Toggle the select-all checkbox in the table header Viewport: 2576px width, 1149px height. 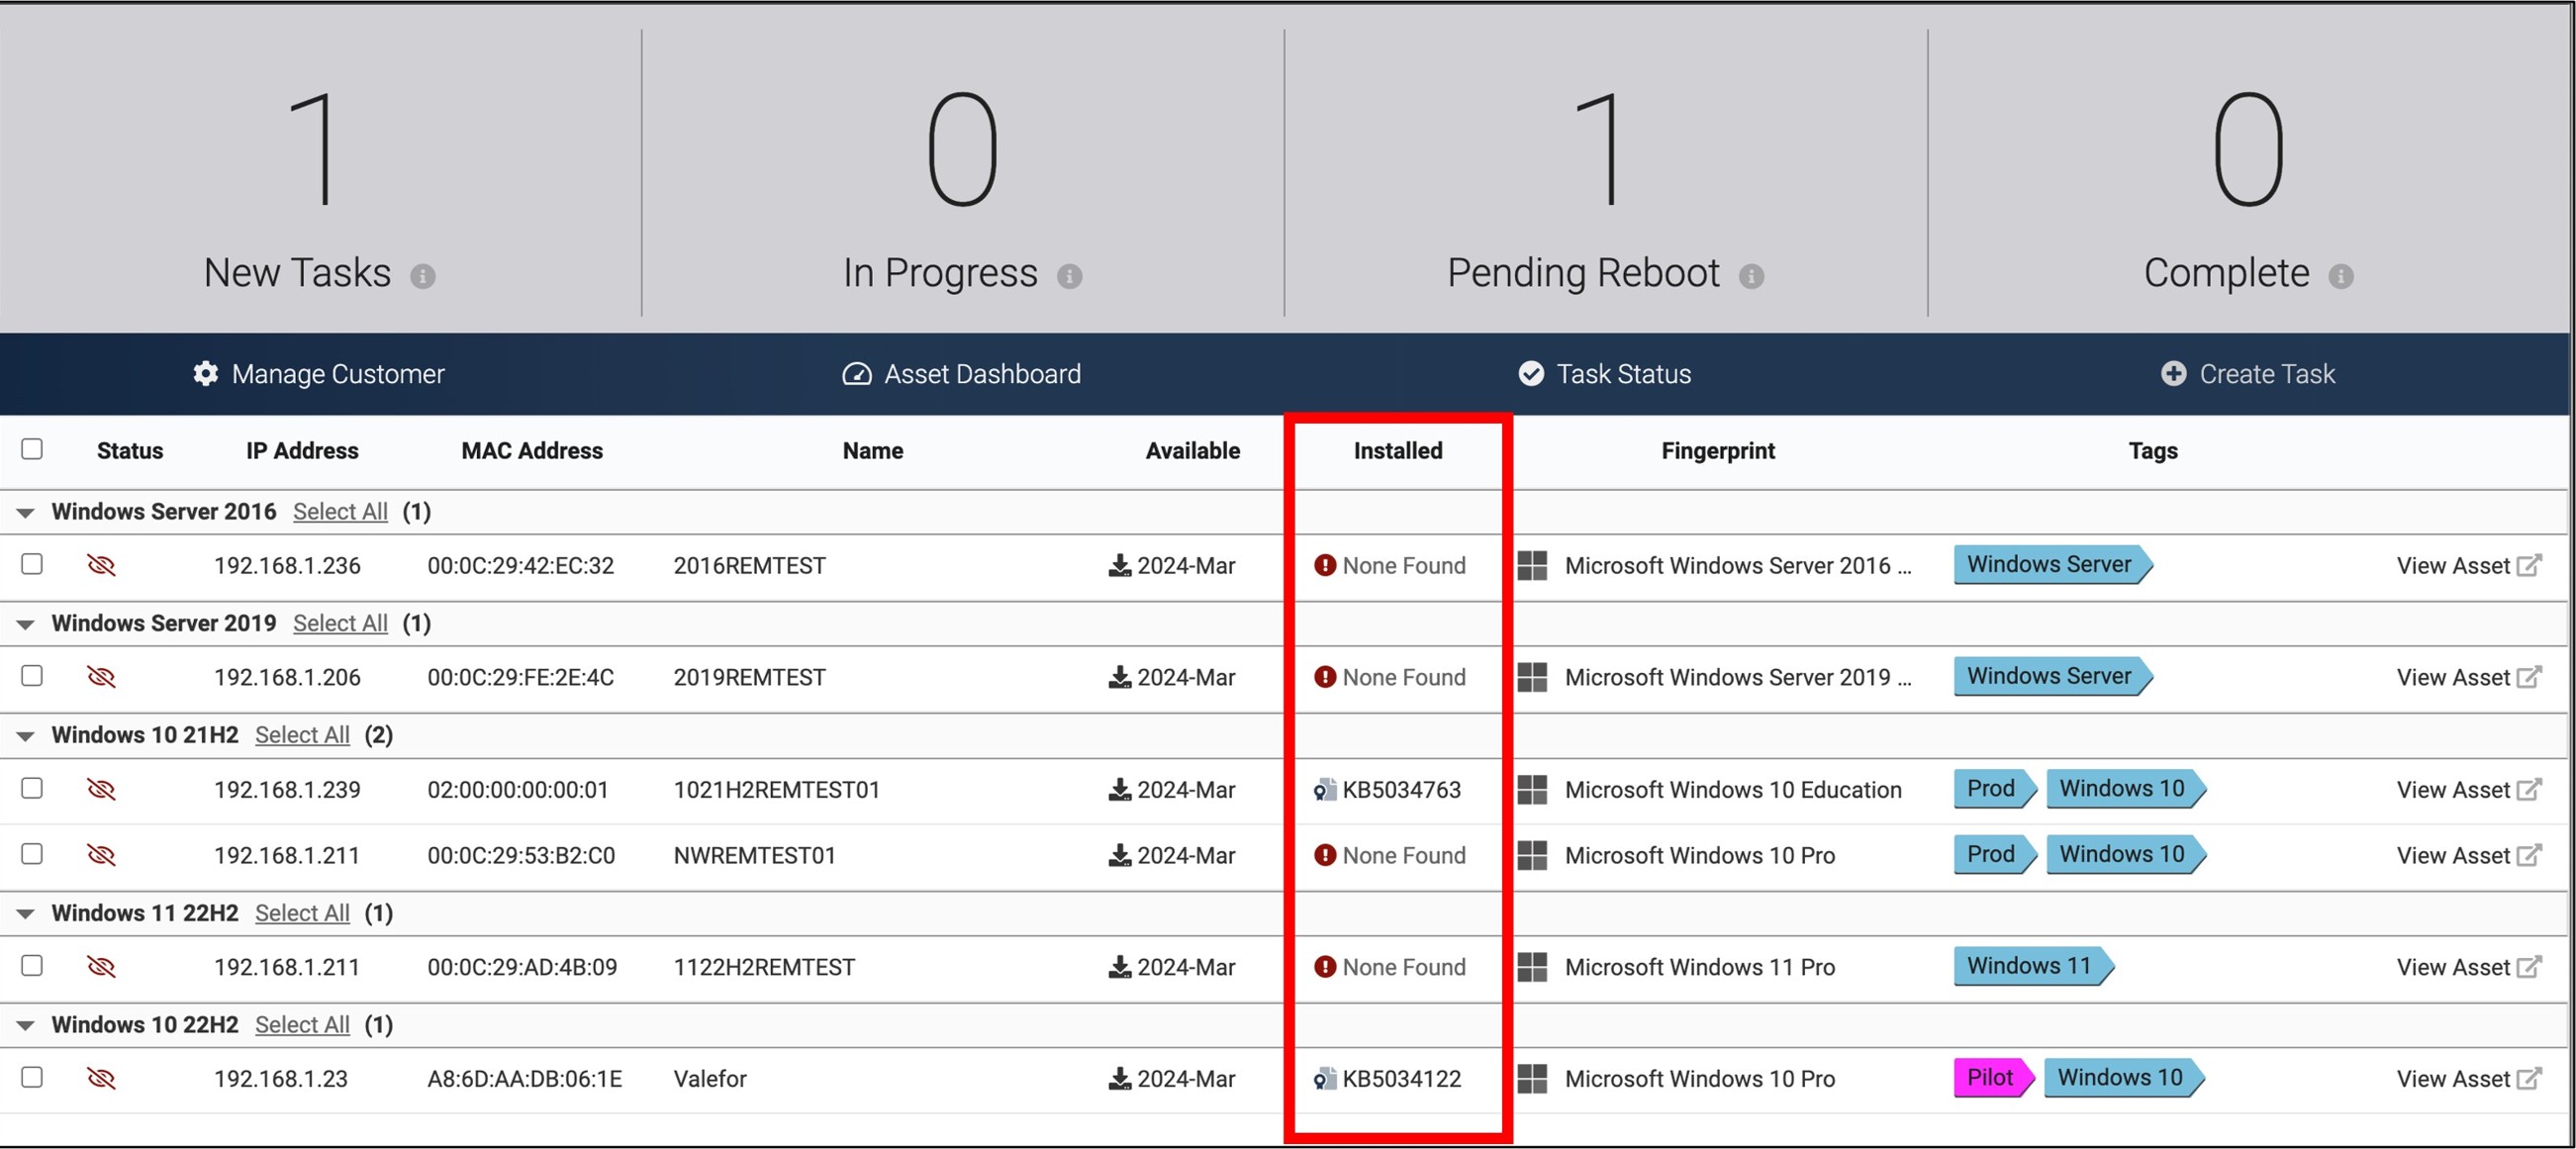click(x=31, y=450)
